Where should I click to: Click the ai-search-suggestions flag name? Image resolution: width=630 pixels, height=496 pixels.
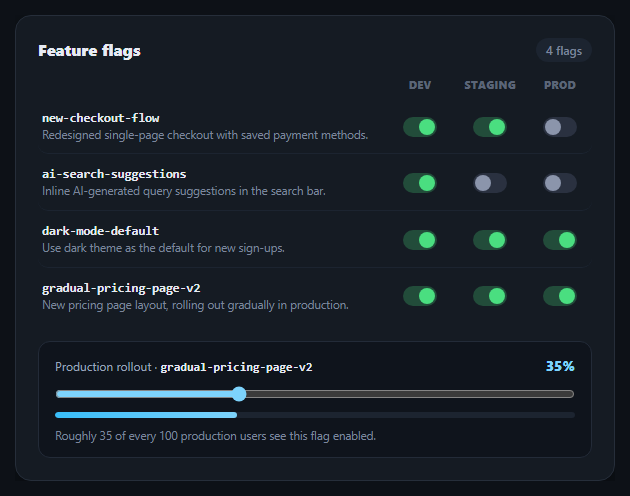click(x=114, y=174)
